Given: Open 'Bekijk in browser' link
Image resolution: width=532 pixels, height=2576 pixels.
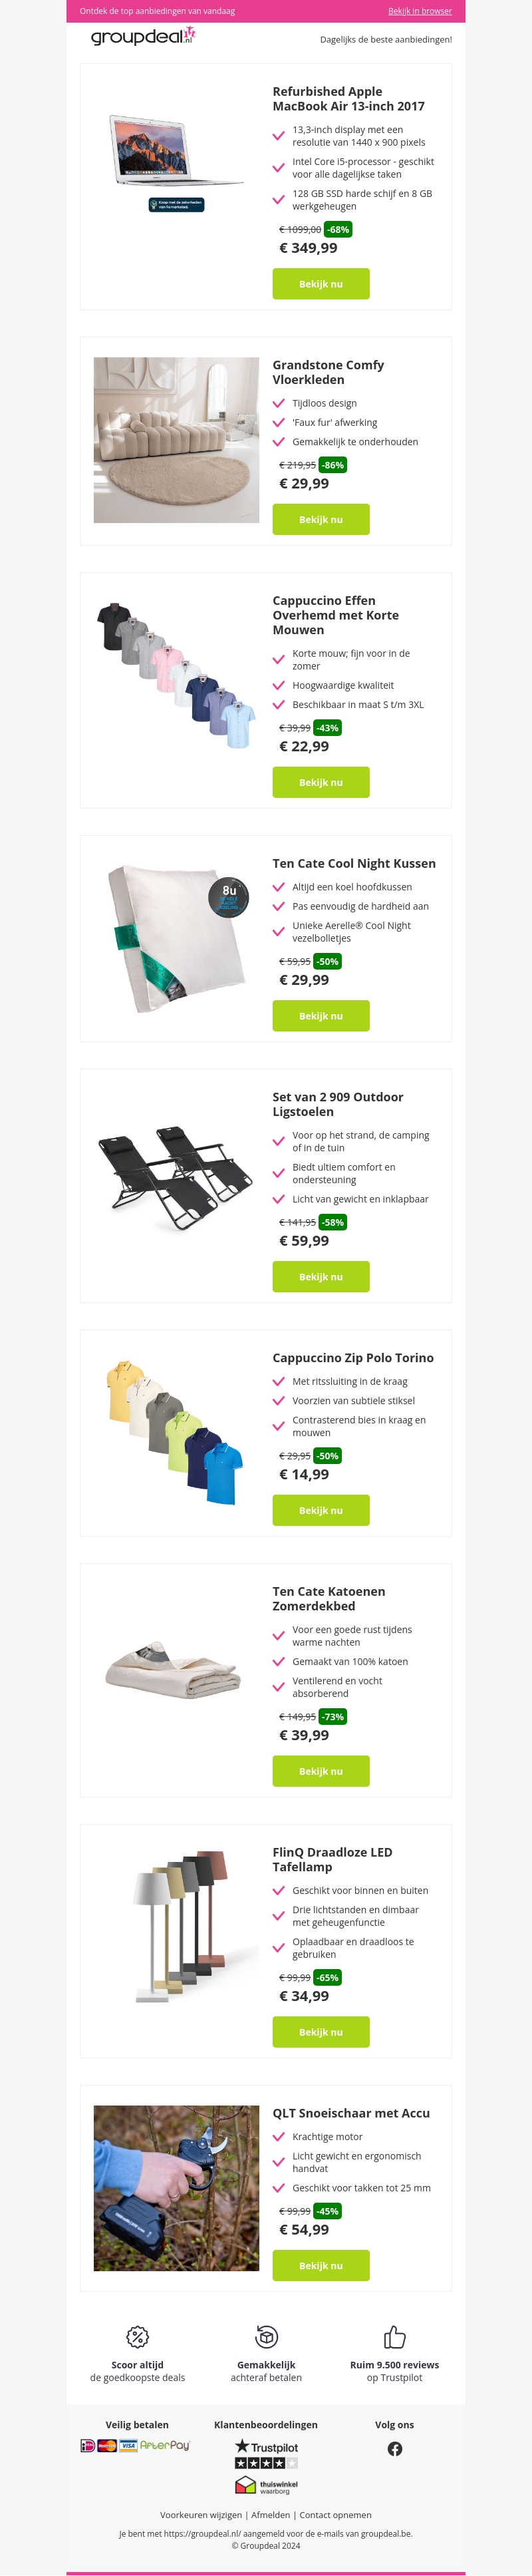Looking at the screenshot, I should [x=420, y=11].
